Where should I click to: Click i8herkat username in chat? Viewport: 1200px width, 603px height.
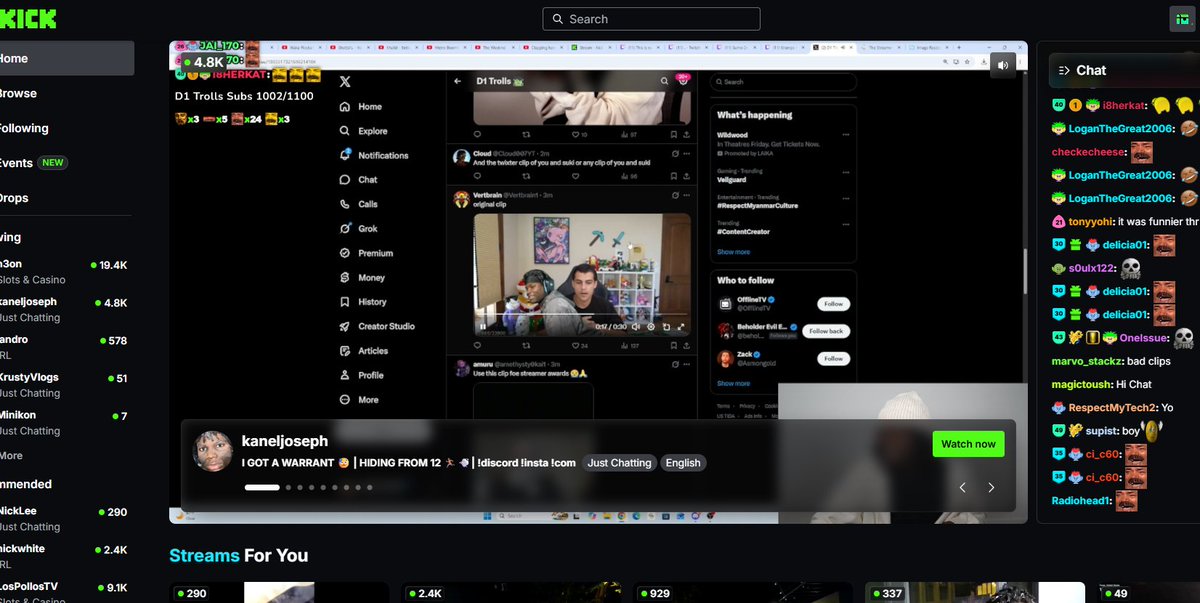(1123, 105)
